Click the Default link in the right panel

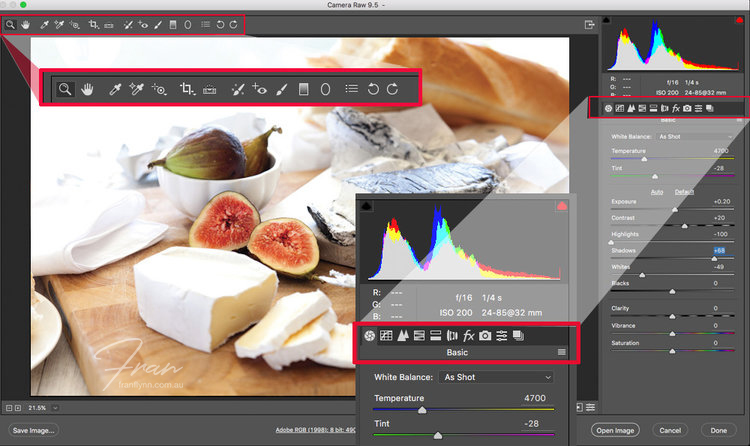[684, 192]
